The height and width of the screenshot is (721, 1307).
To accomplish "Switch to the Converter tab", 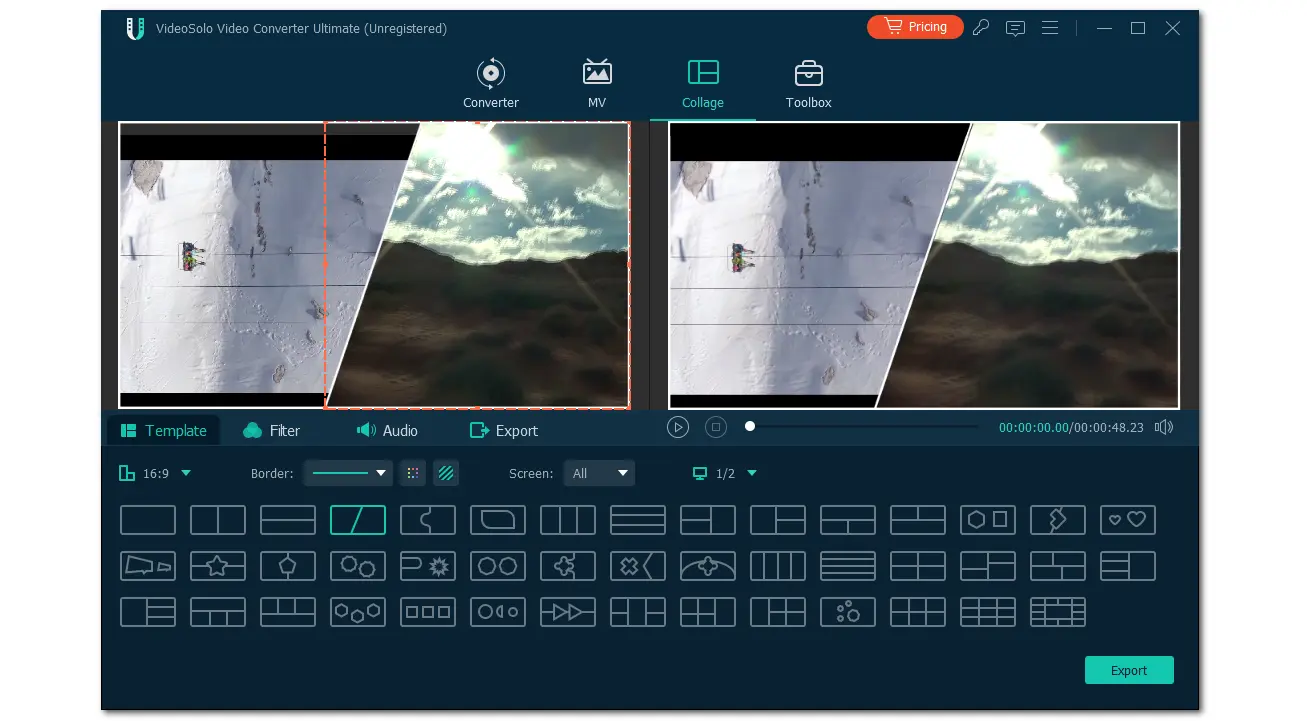I will coord(491,84).
